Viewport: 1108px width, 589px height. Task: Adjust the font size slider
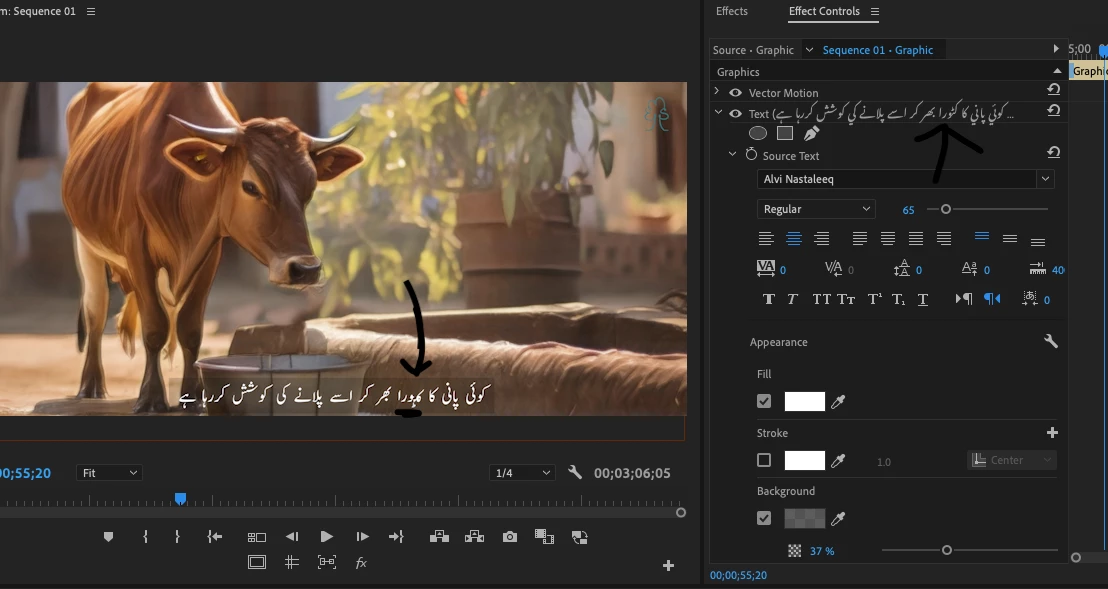click(945, 209)
